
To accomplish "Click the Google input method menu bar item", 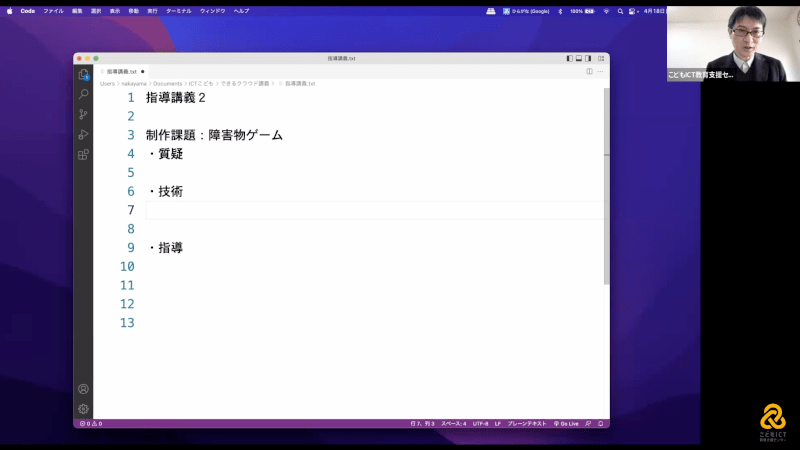I will tap(527, 11).
